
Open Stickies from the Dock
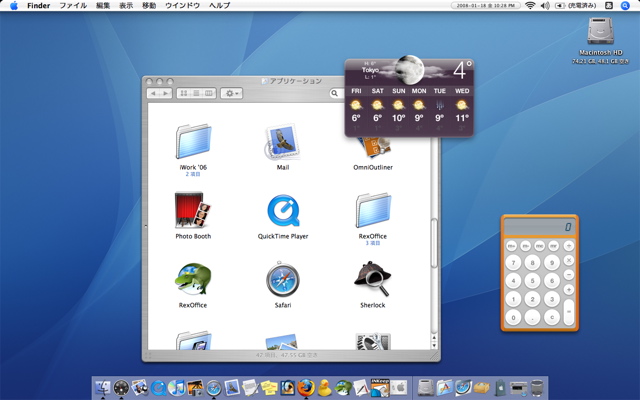coord(269,387)
